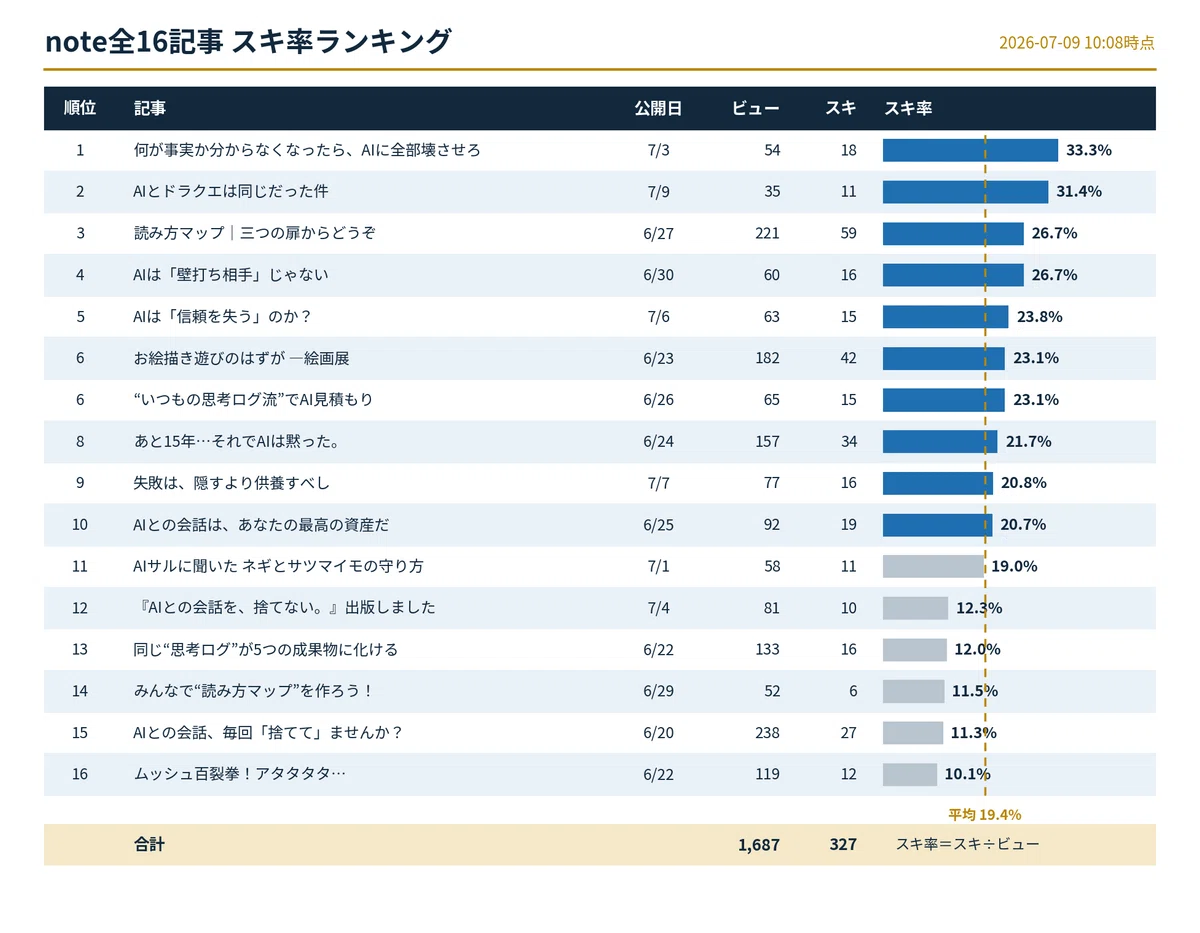Click the view count '119'
This screenshot has height=933, width=1200.
[768, 775]
